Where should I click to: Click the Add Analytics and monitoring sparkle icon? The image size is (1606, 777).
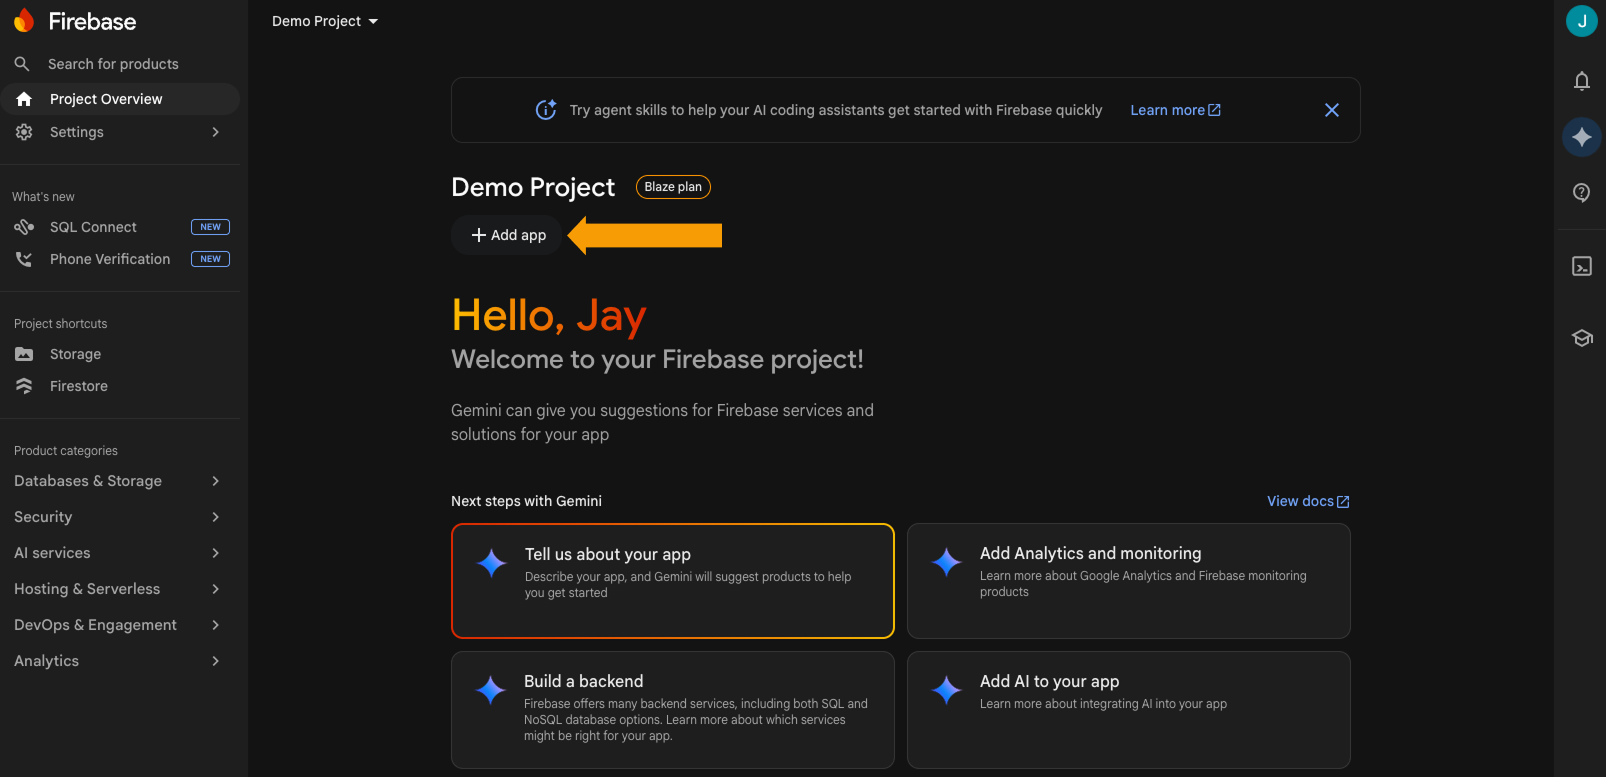coord(947,562)
